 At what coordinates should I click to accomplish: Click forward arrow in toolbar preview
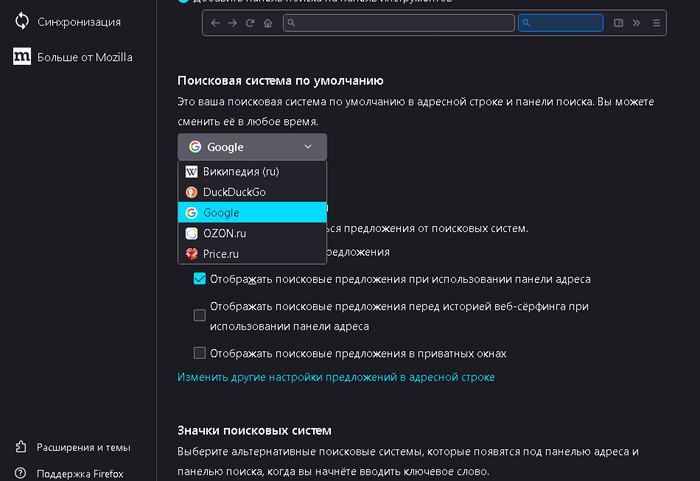click(232, 23)
